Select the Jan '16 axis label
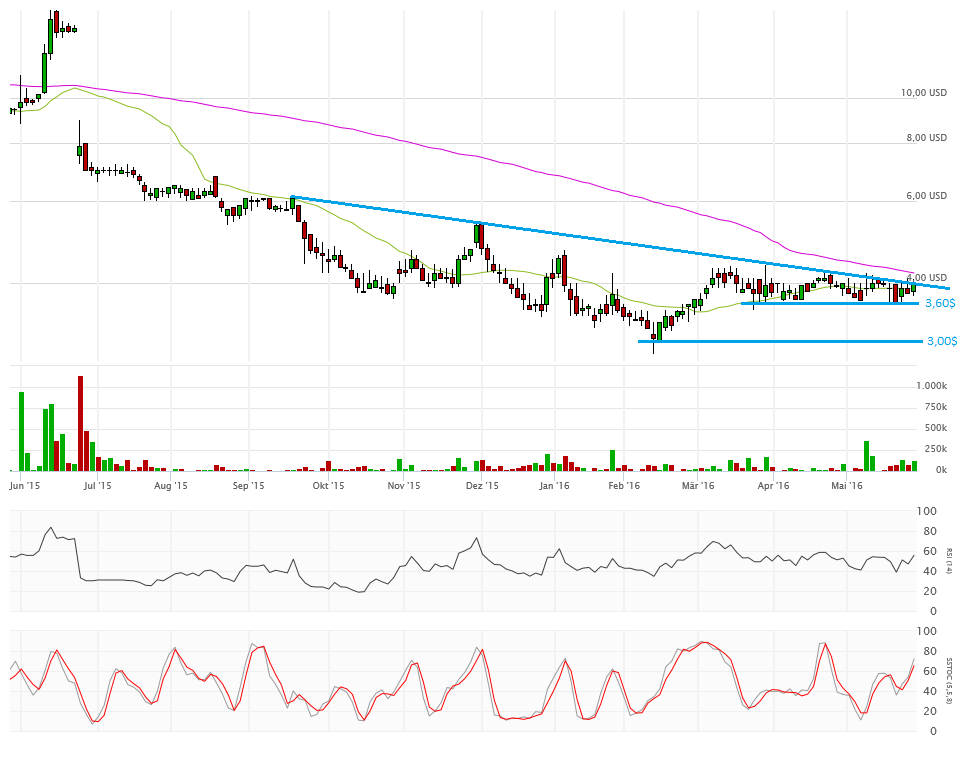Viewport: 968px width, 765px height. coord(554,486)
